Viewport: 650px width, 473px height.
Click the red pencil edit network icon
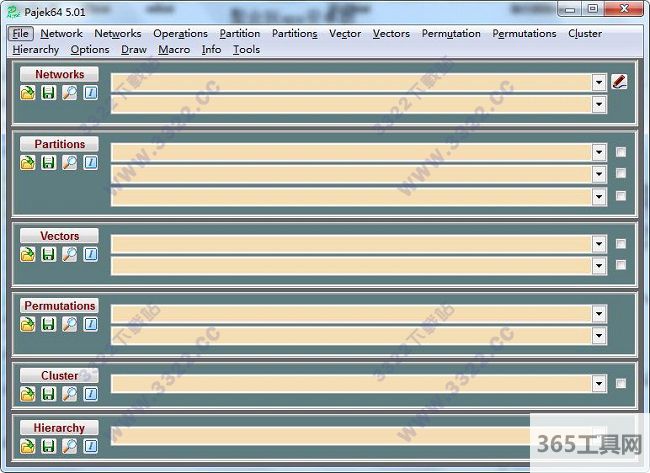coord(619,82)
